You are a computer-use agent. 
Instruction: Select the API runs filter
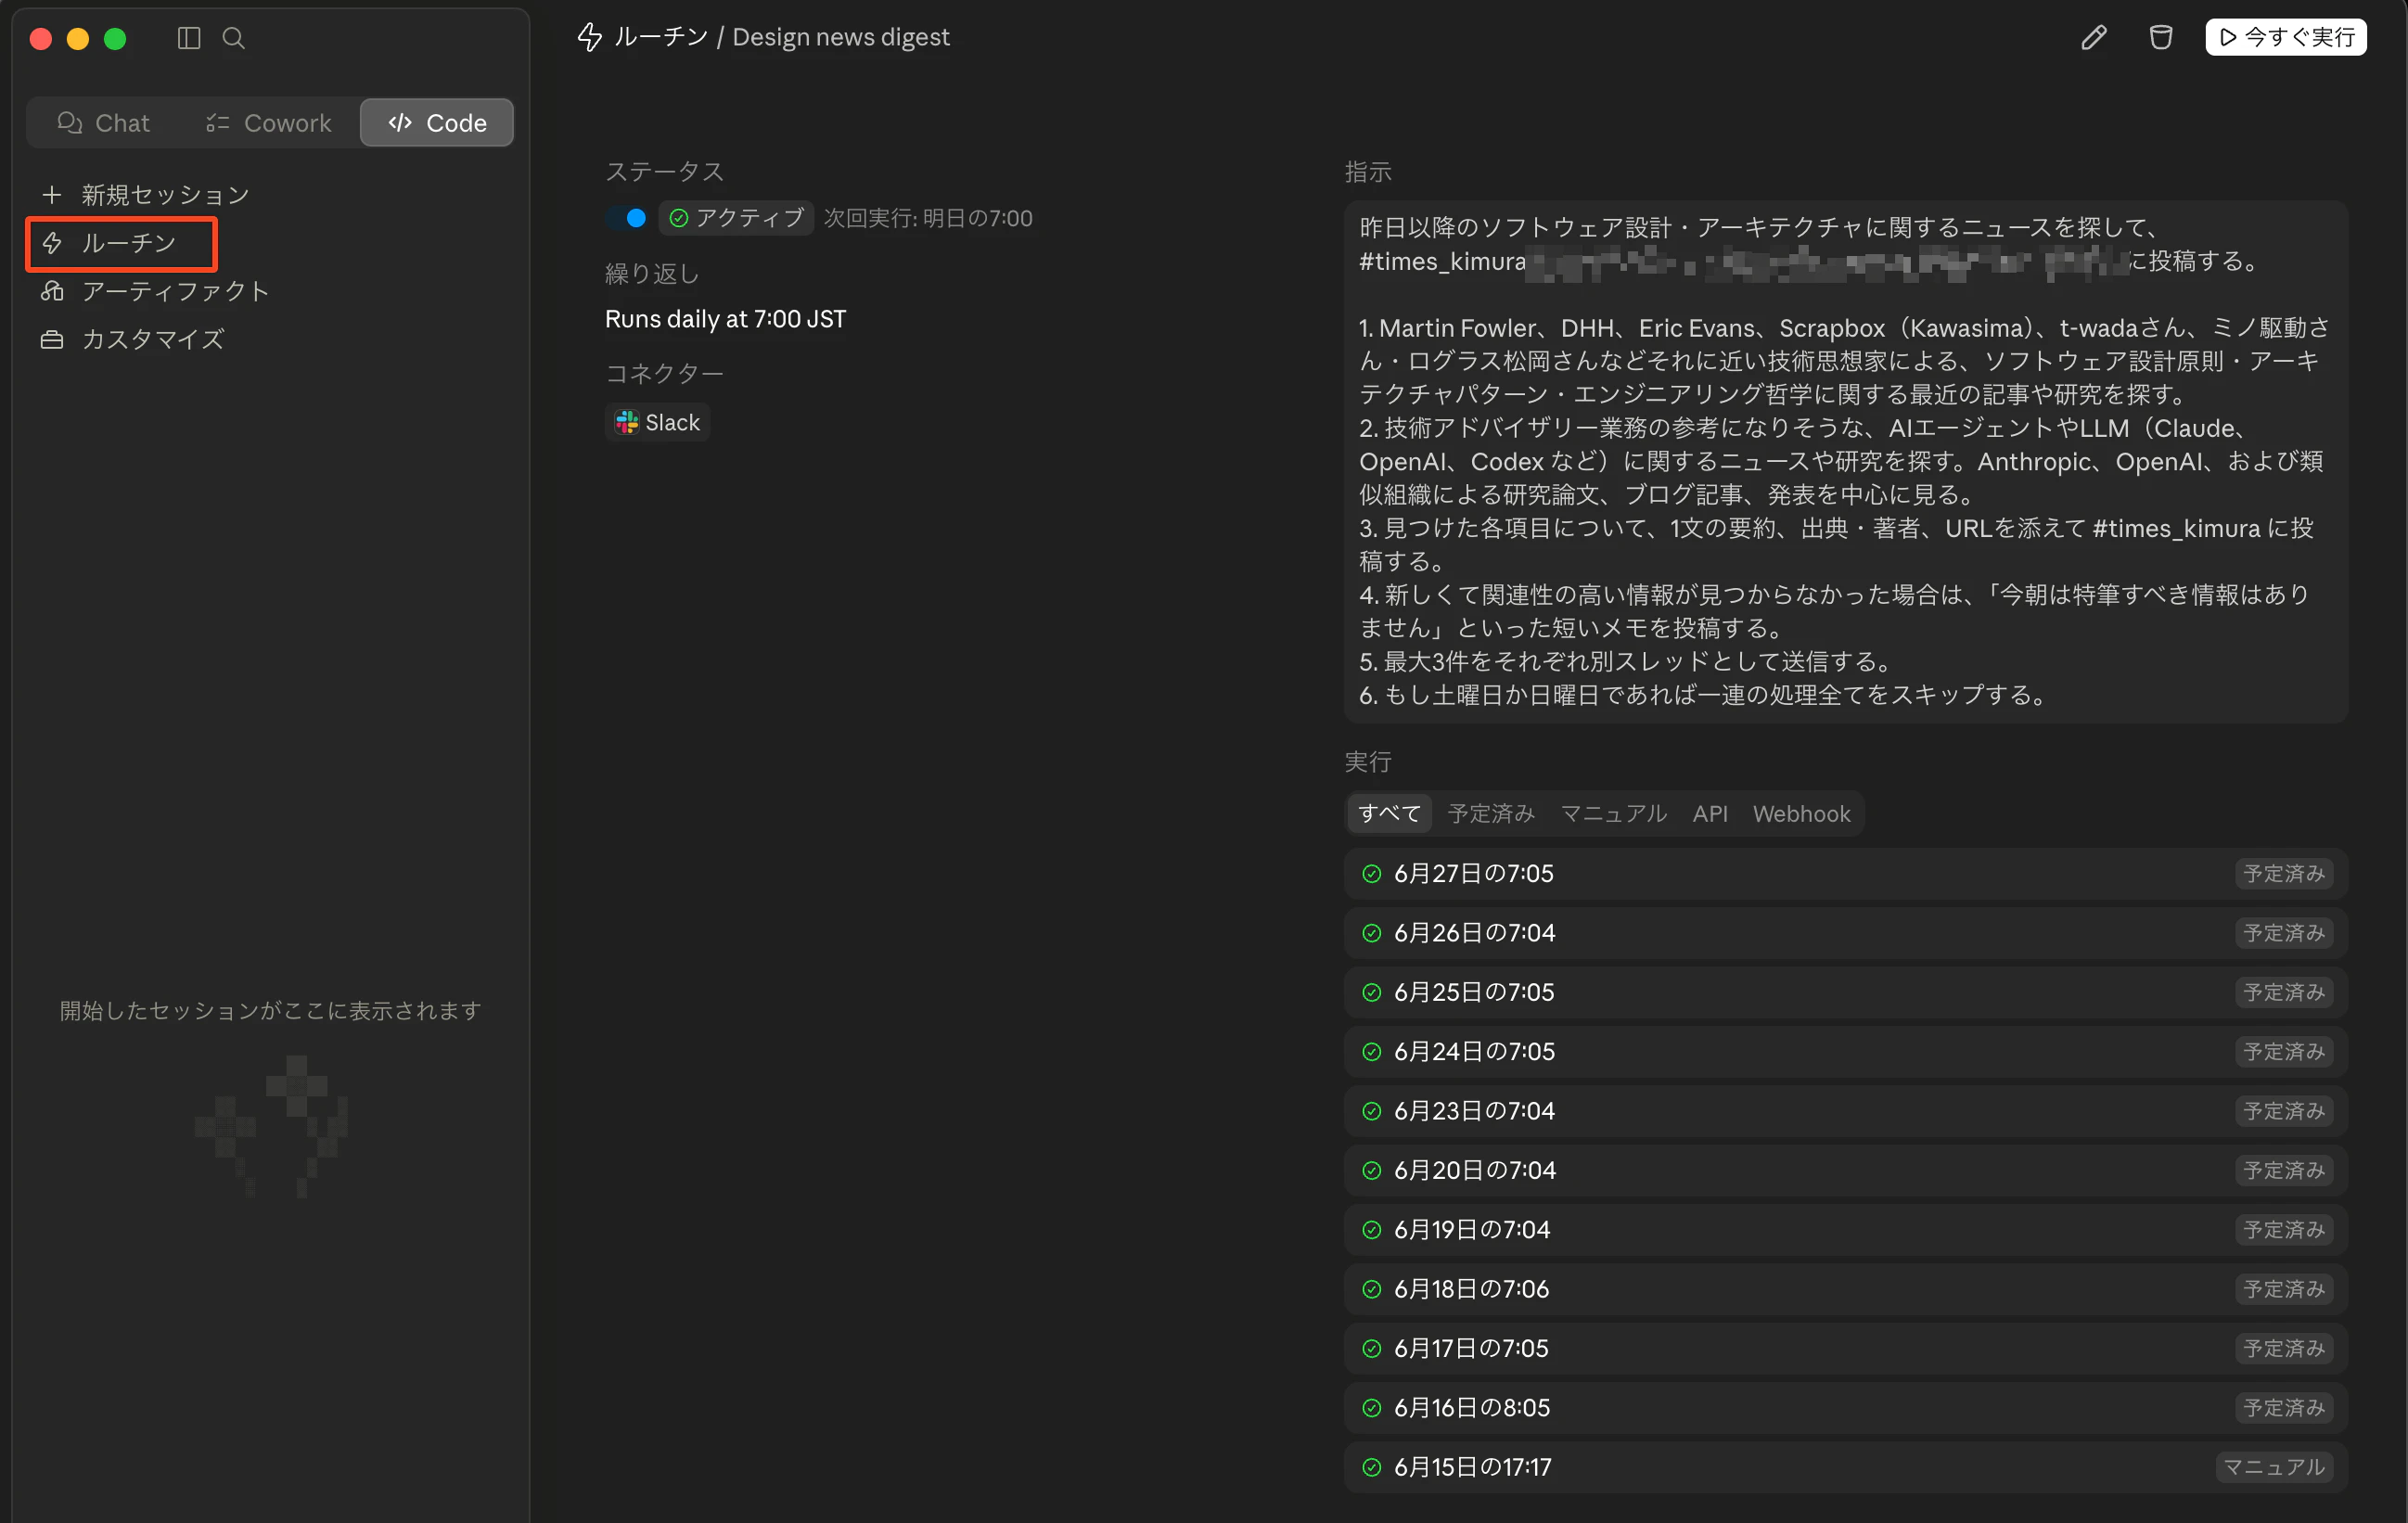[1709, 813]
